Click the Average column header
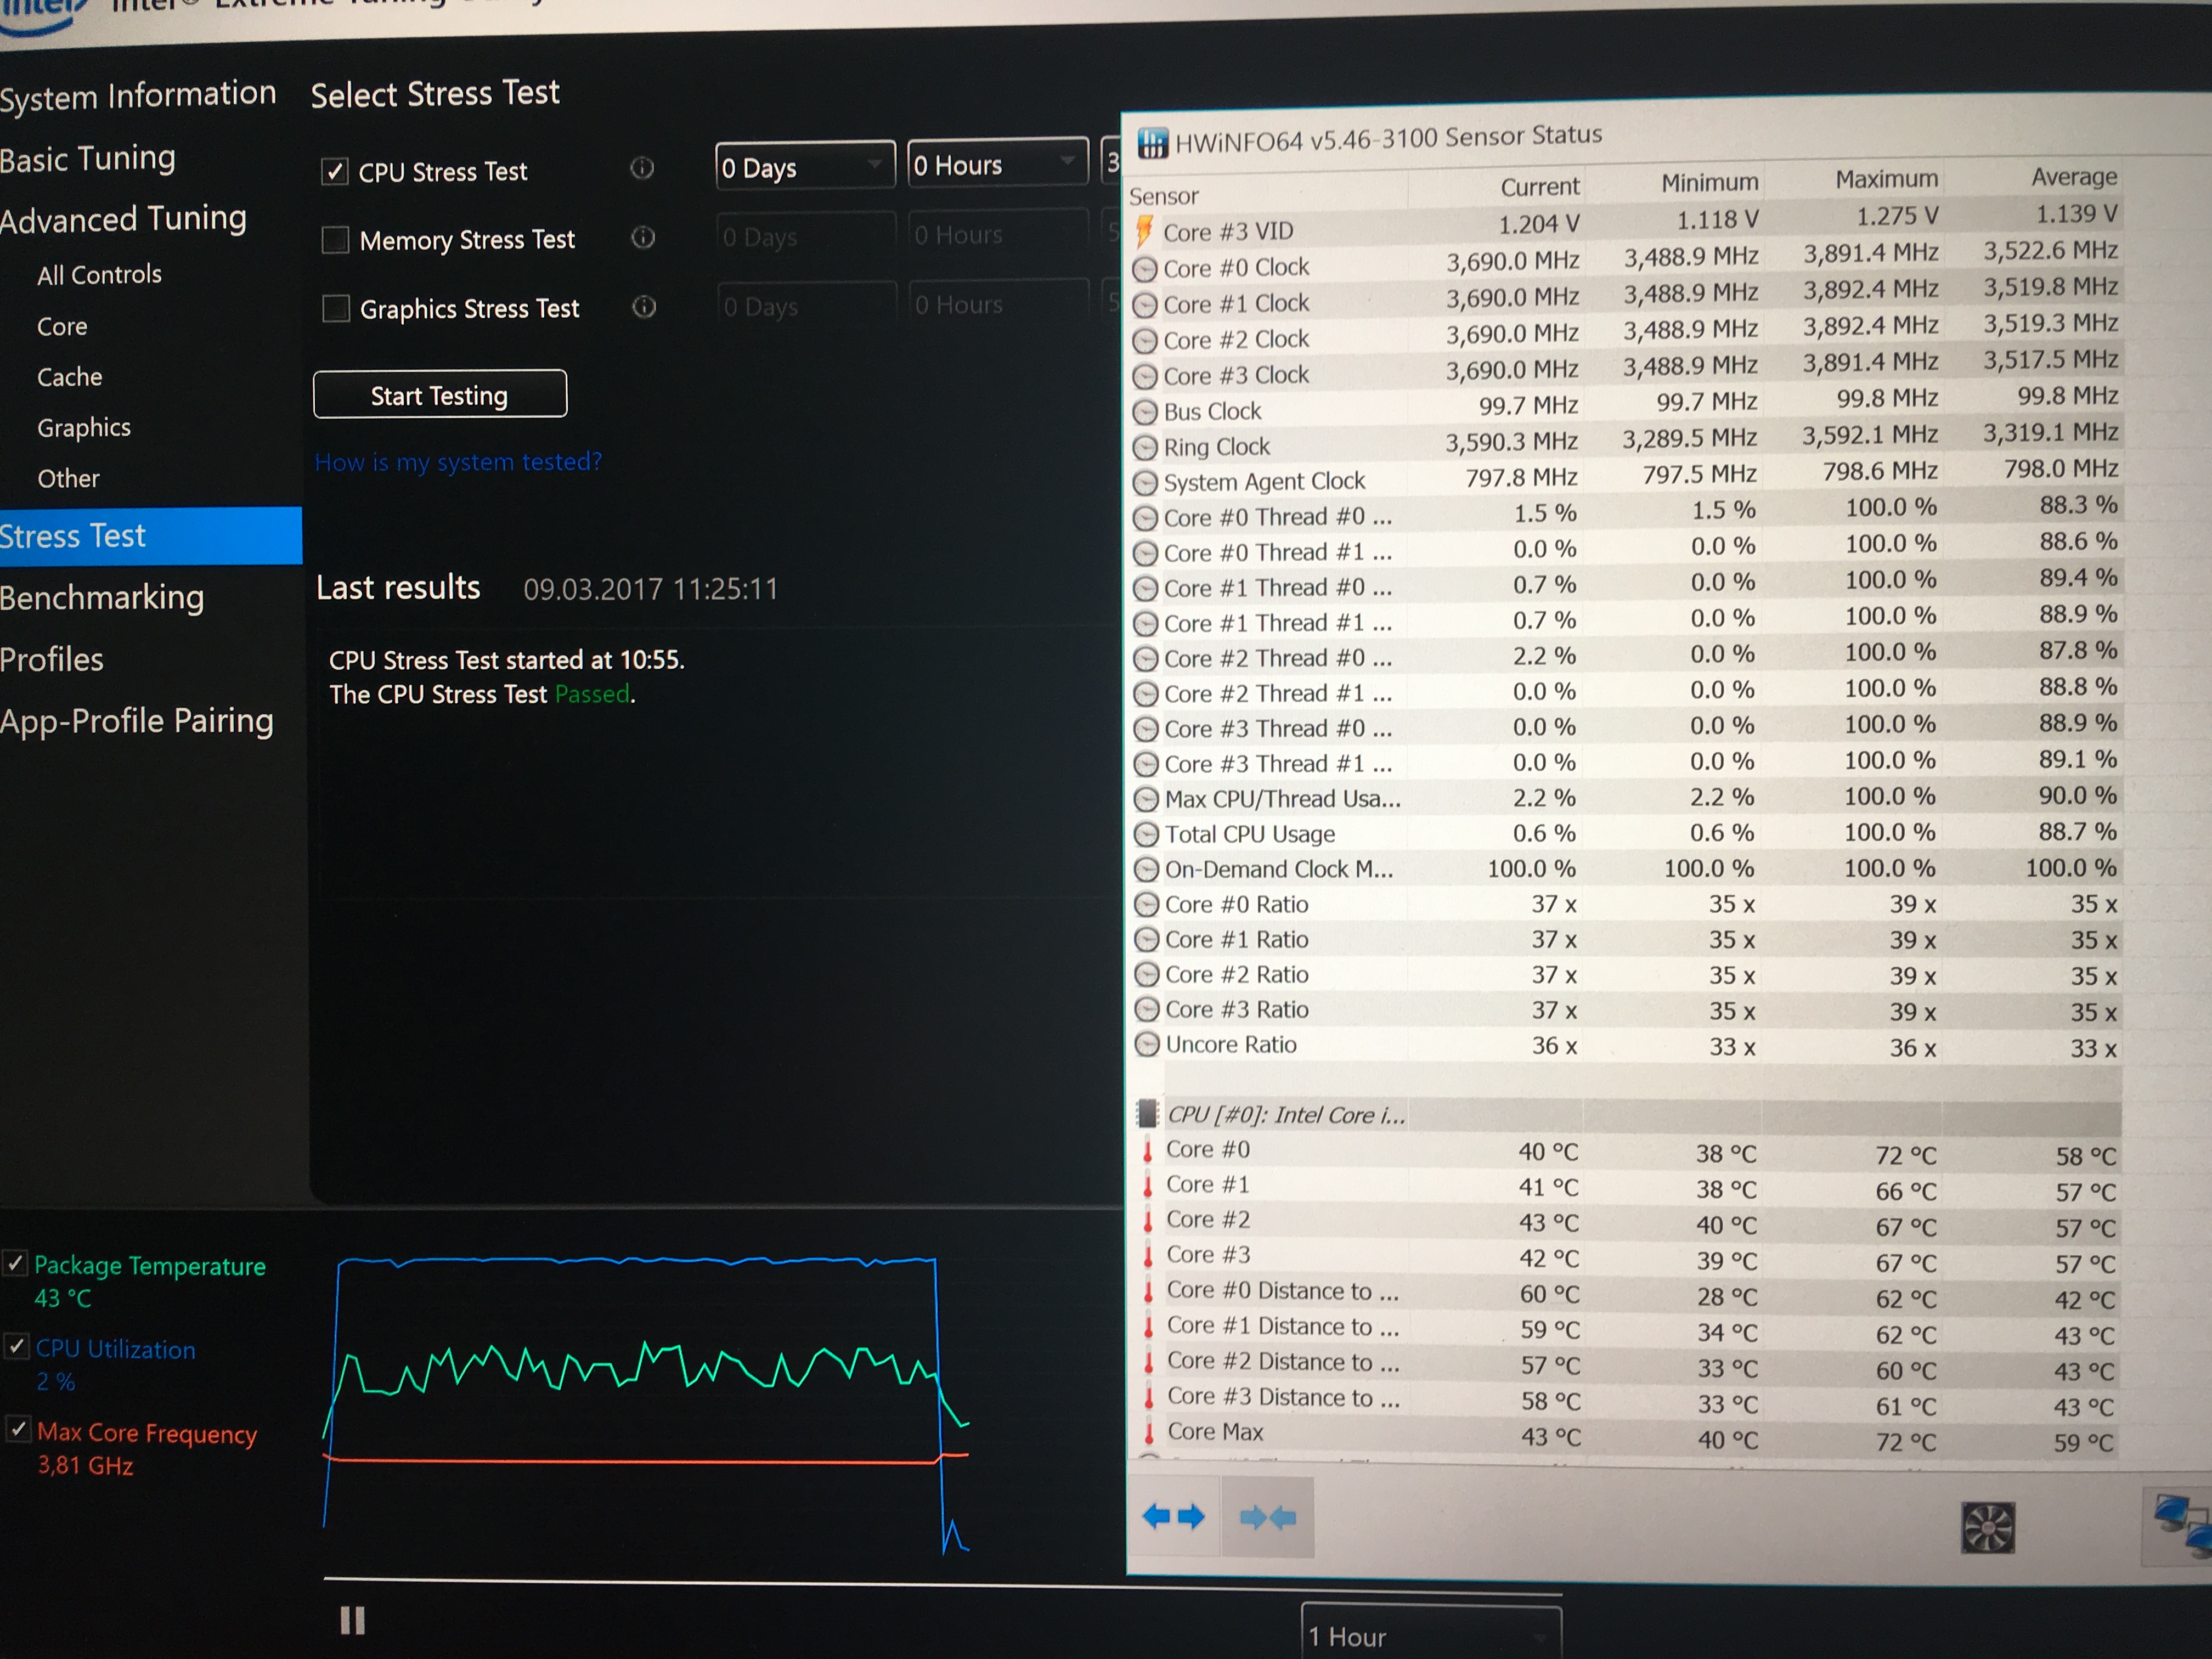2212x1659 pixels. tap(2074, 177)
